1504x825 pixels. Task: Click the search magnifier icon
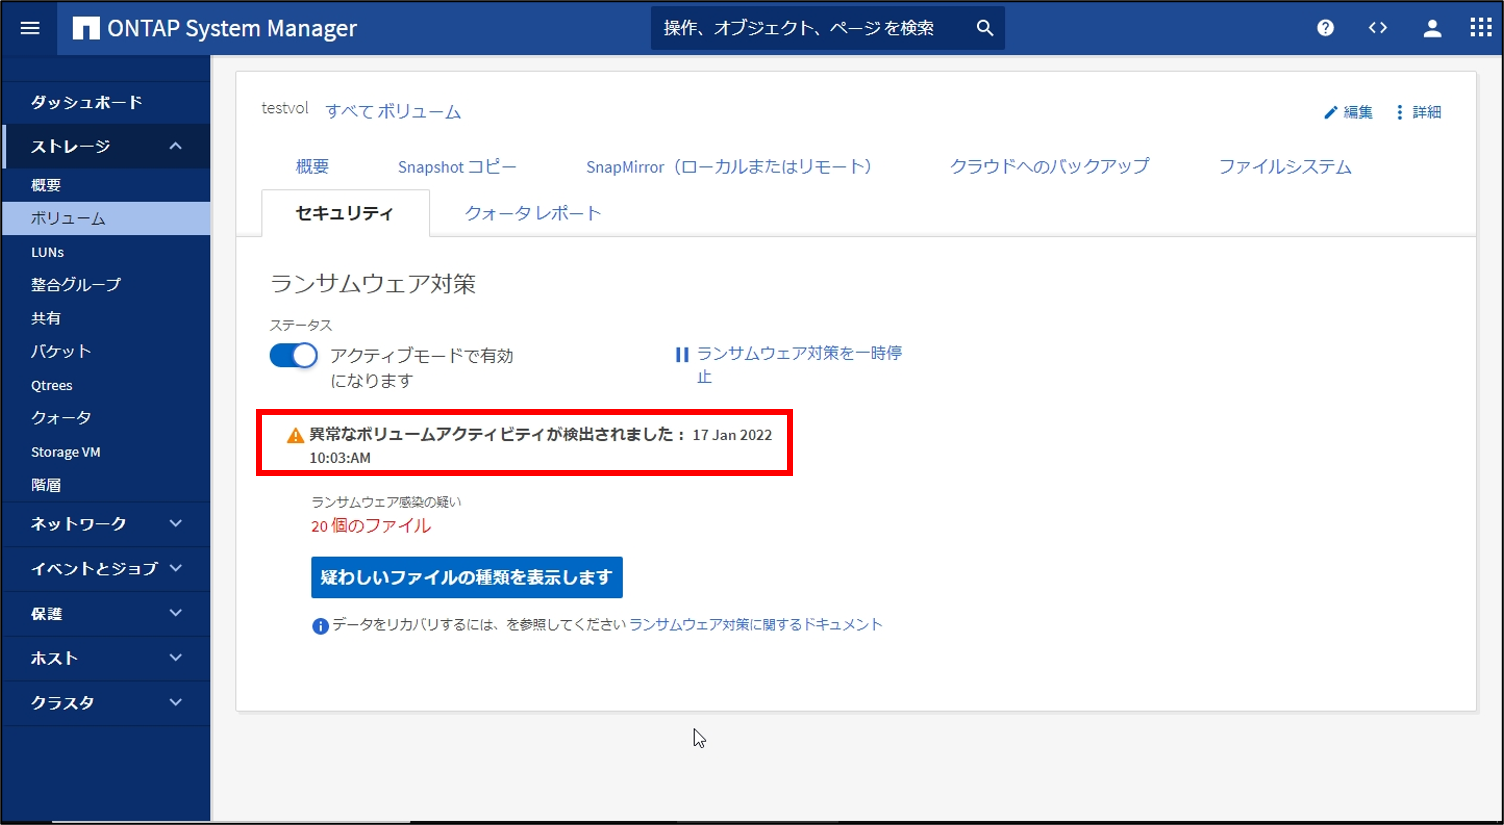click(985, 28)
